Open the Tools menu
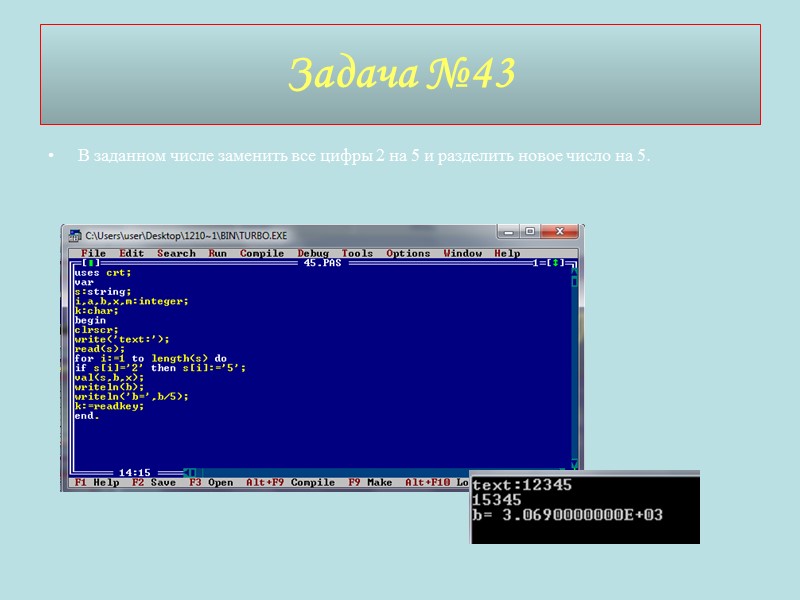The image size is (800, 600). point(357,253)
